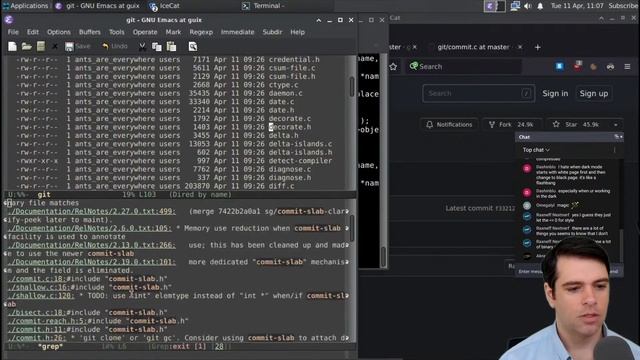Open the Help menu in Emacs
640x360 pixels.
[298, 32]
